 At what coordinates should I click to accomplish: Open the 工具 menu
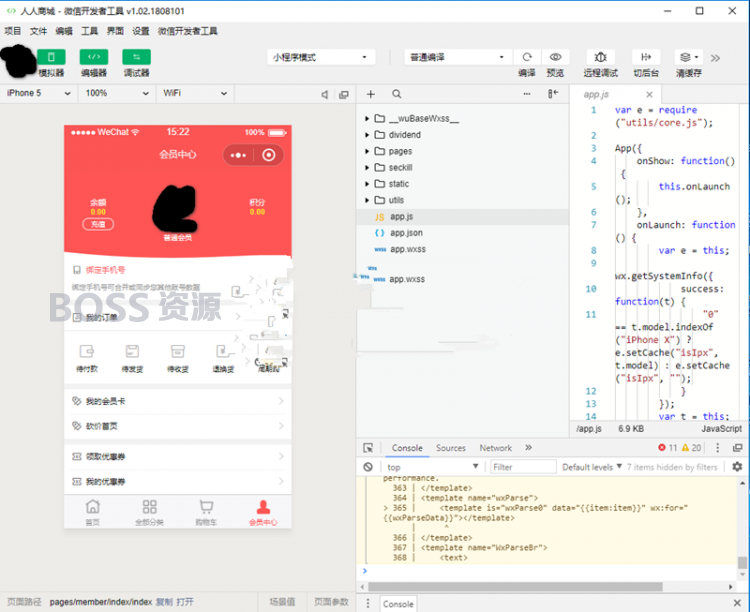click(x=89, y=31)
